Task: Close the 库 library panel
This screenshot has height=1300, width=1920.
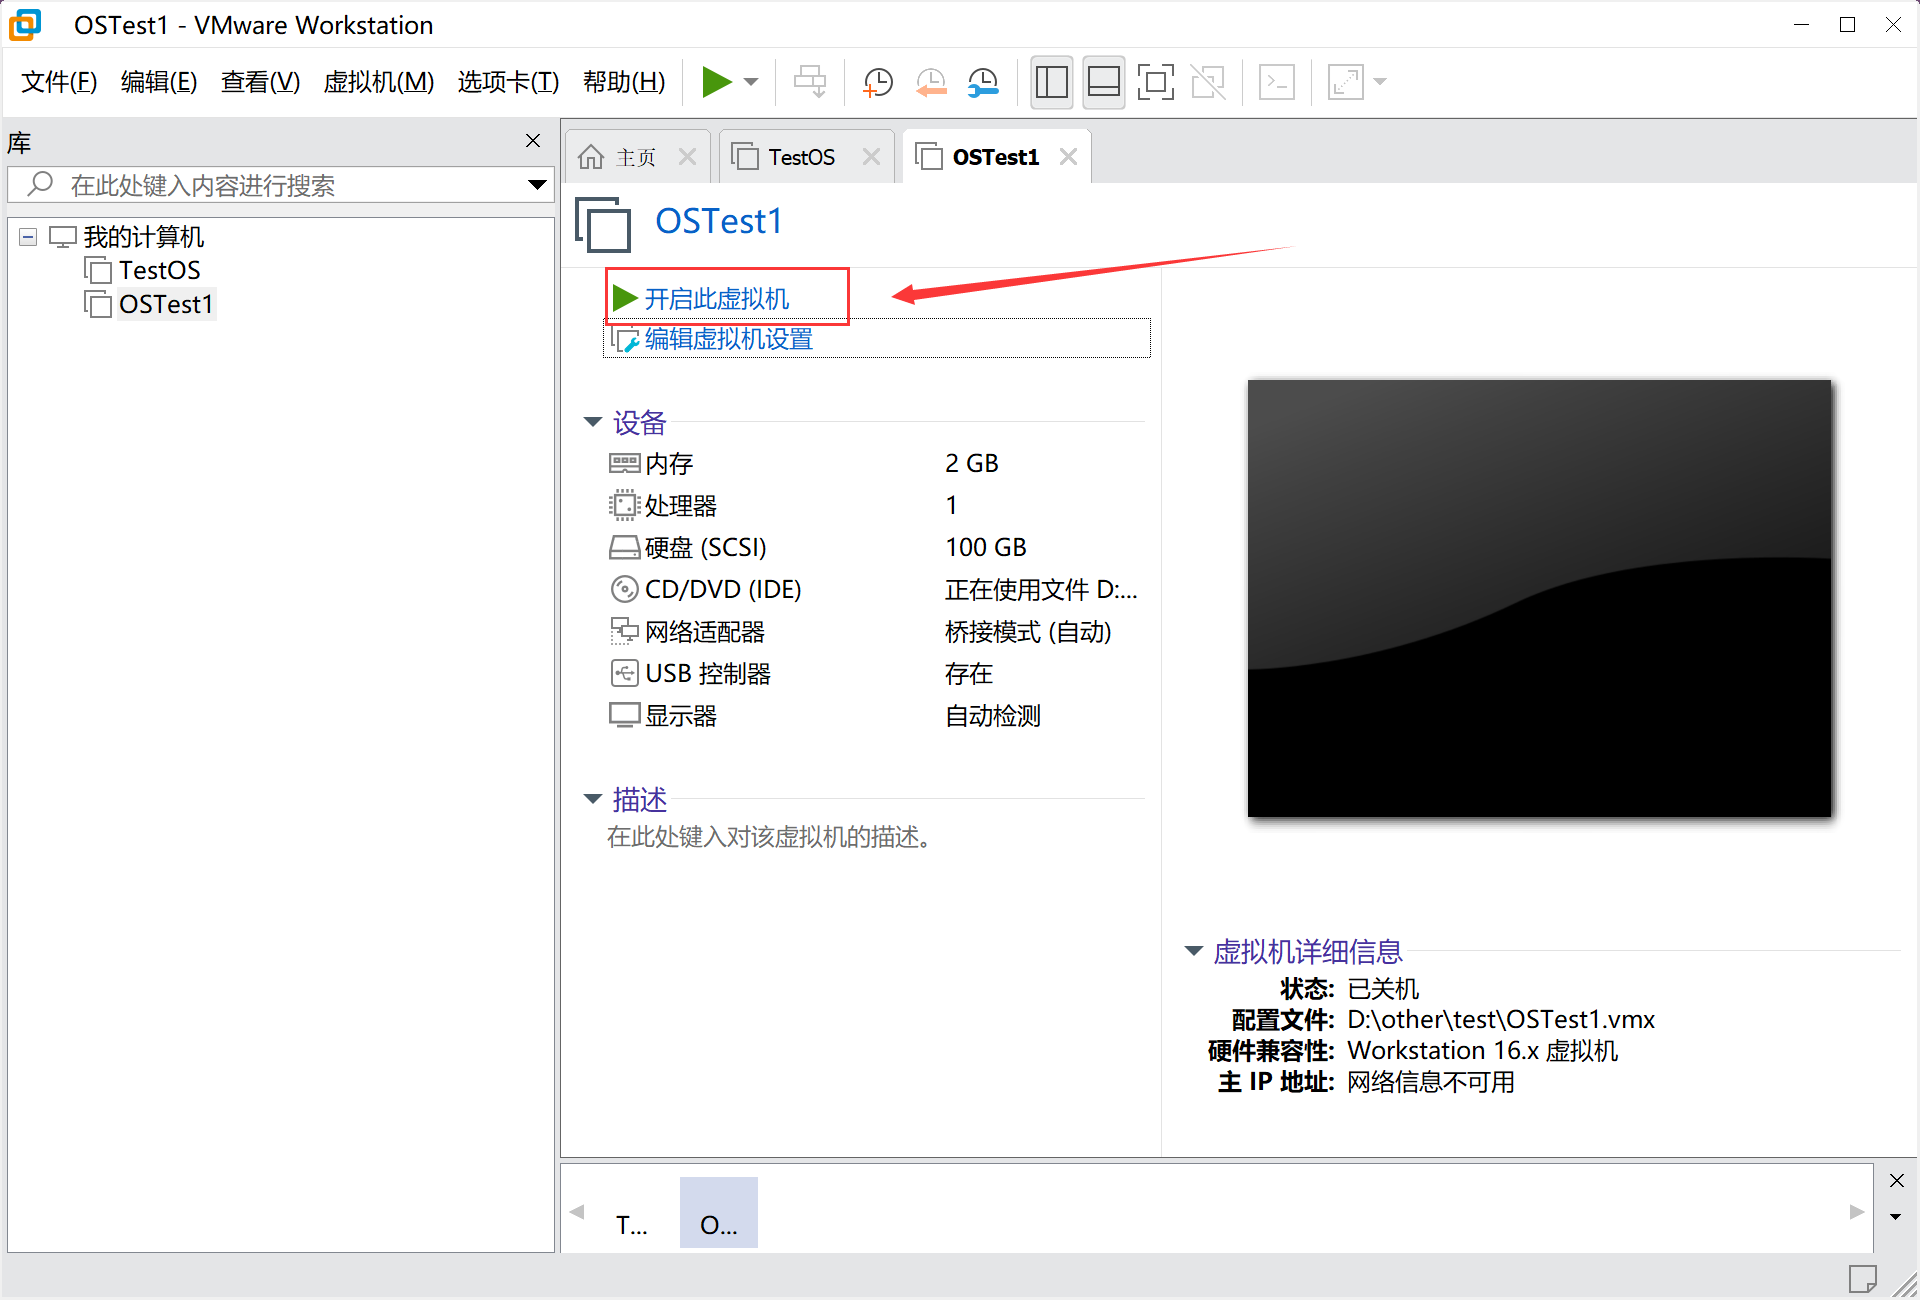Action: coord(533,141)
